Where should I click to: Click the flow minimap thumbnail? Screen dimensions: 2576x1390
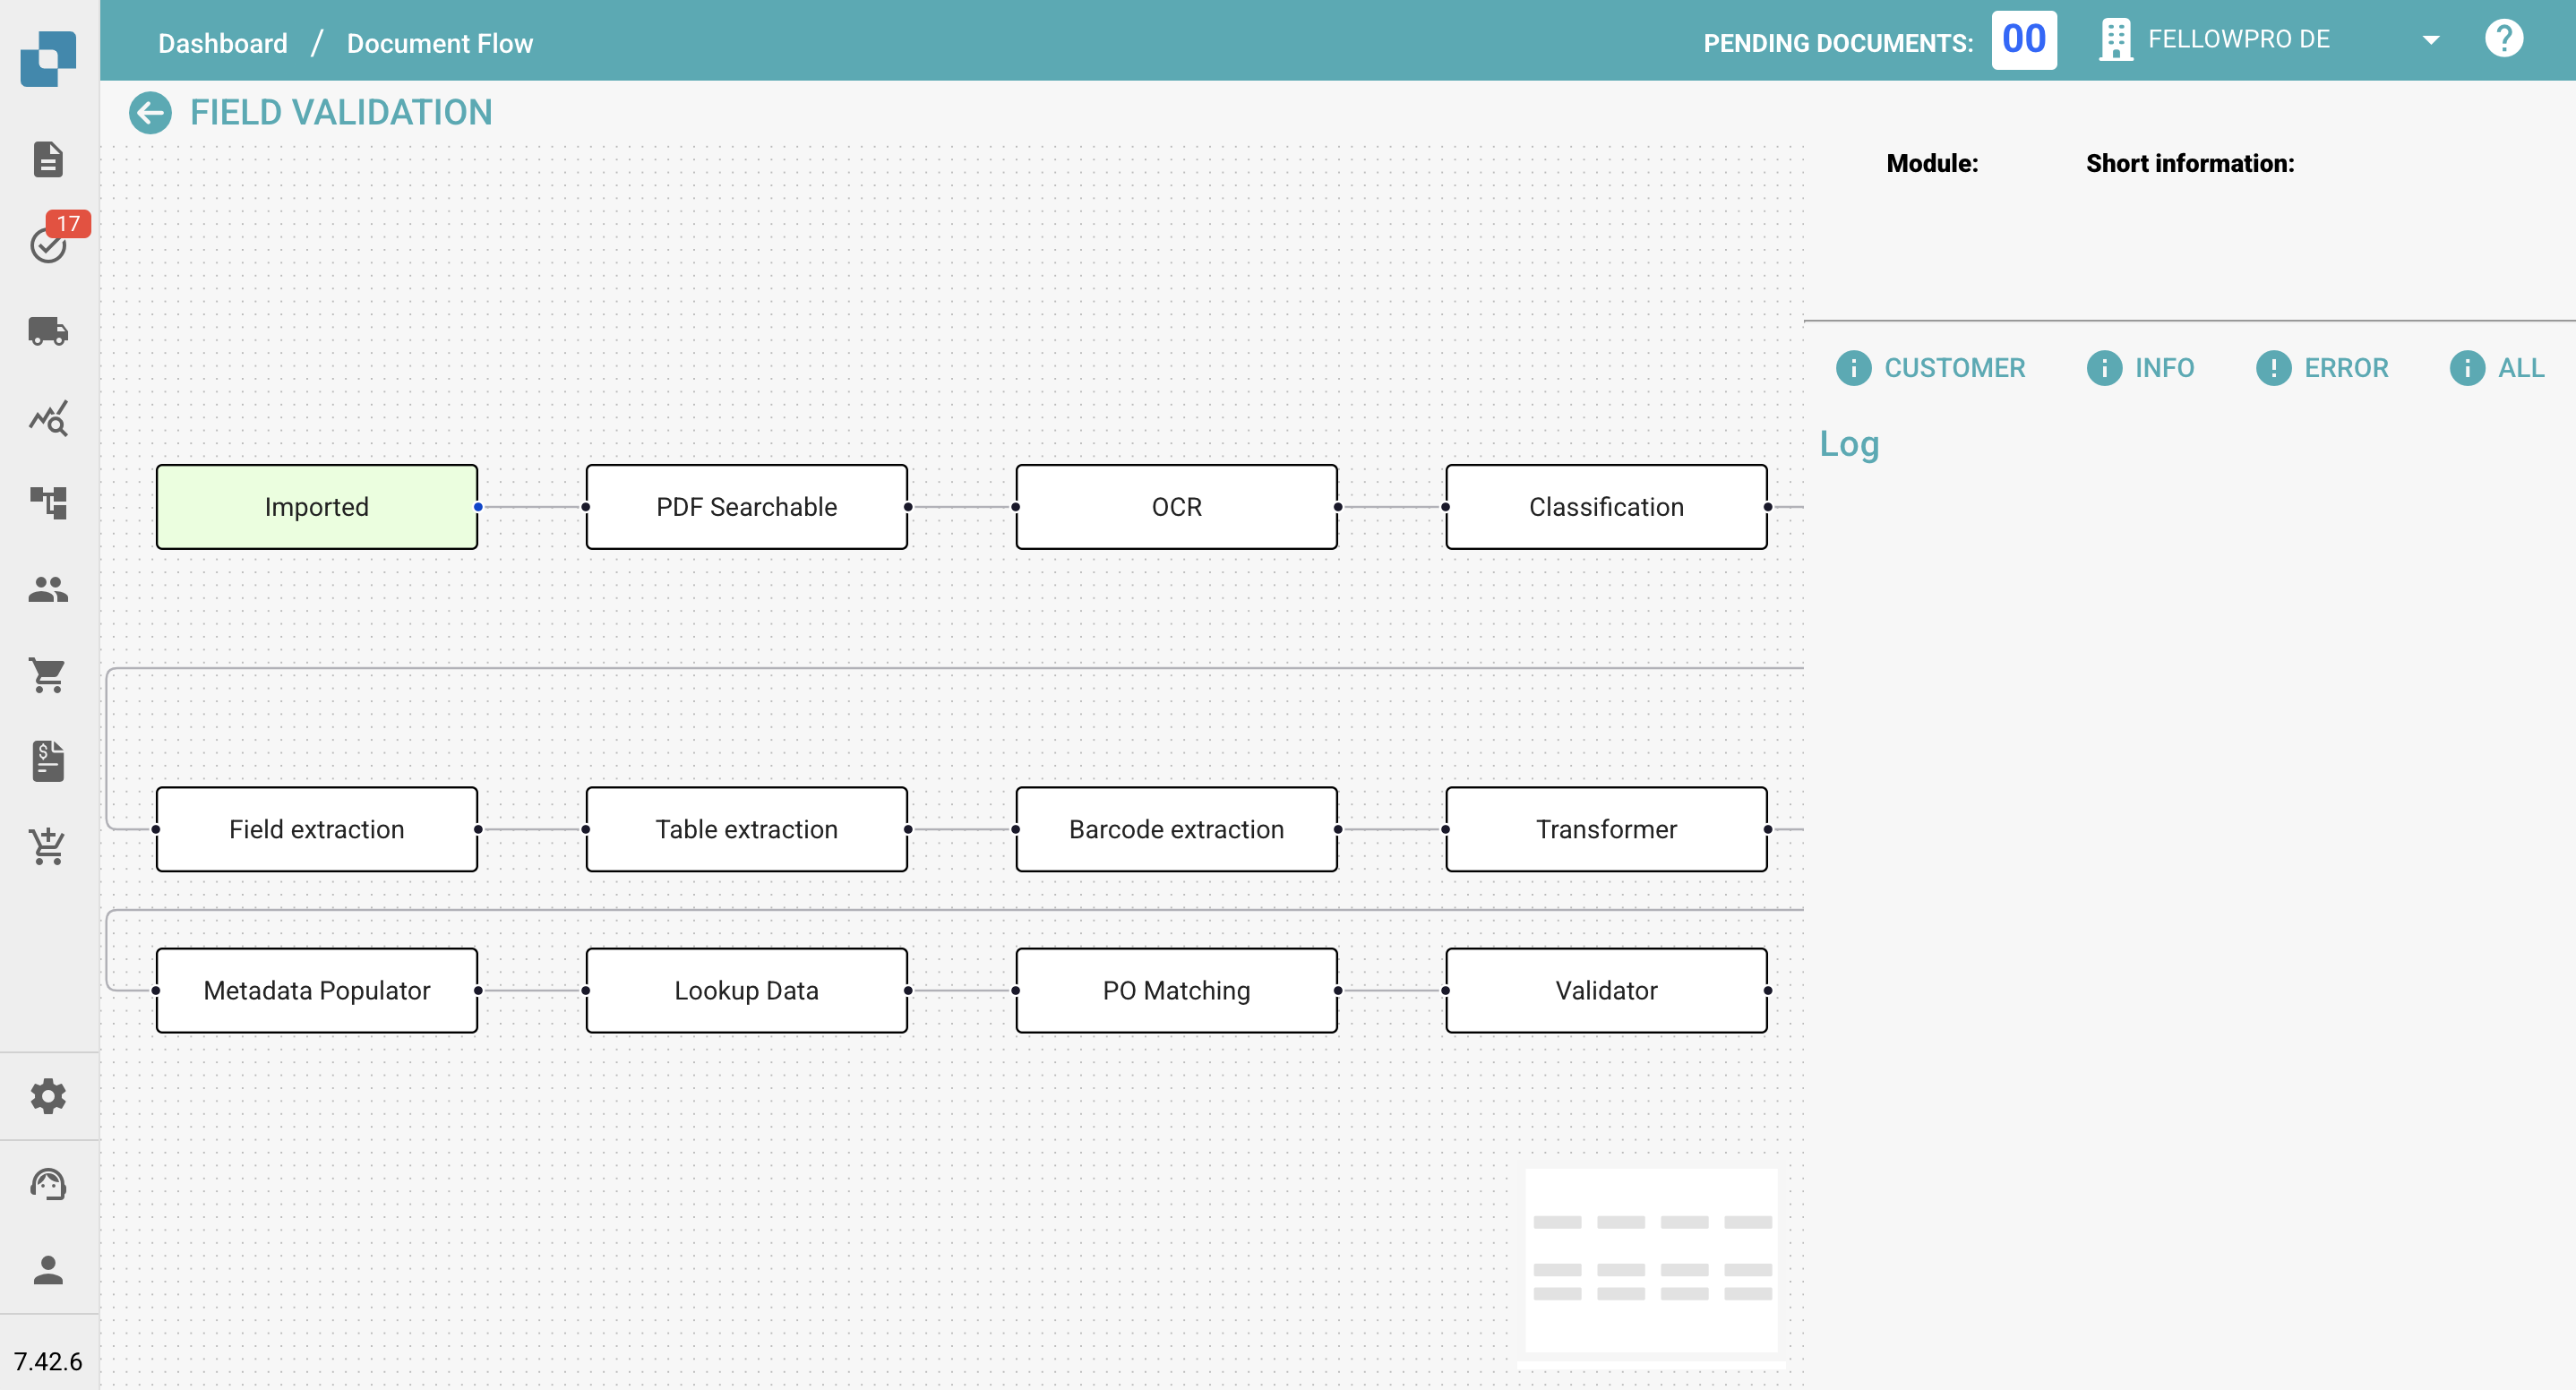pyautogui.click(x=1651, y=1260)
